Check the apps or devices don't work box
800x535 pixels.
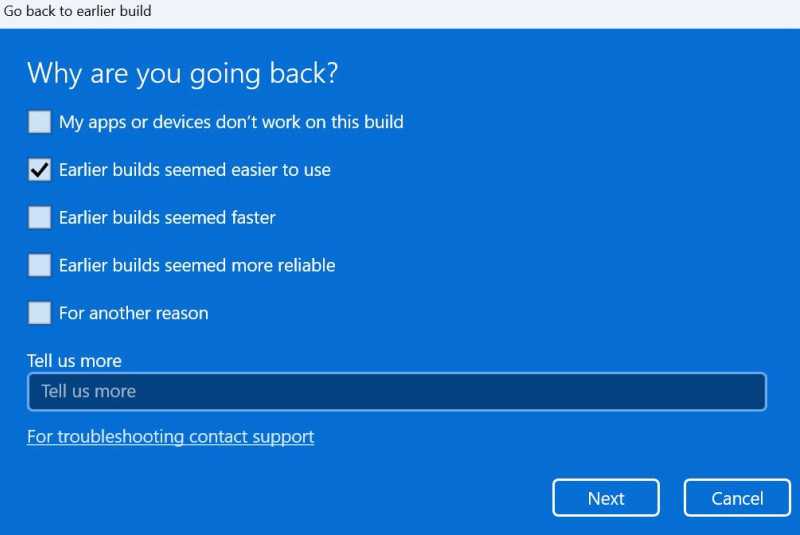click(x=39, y=122)
